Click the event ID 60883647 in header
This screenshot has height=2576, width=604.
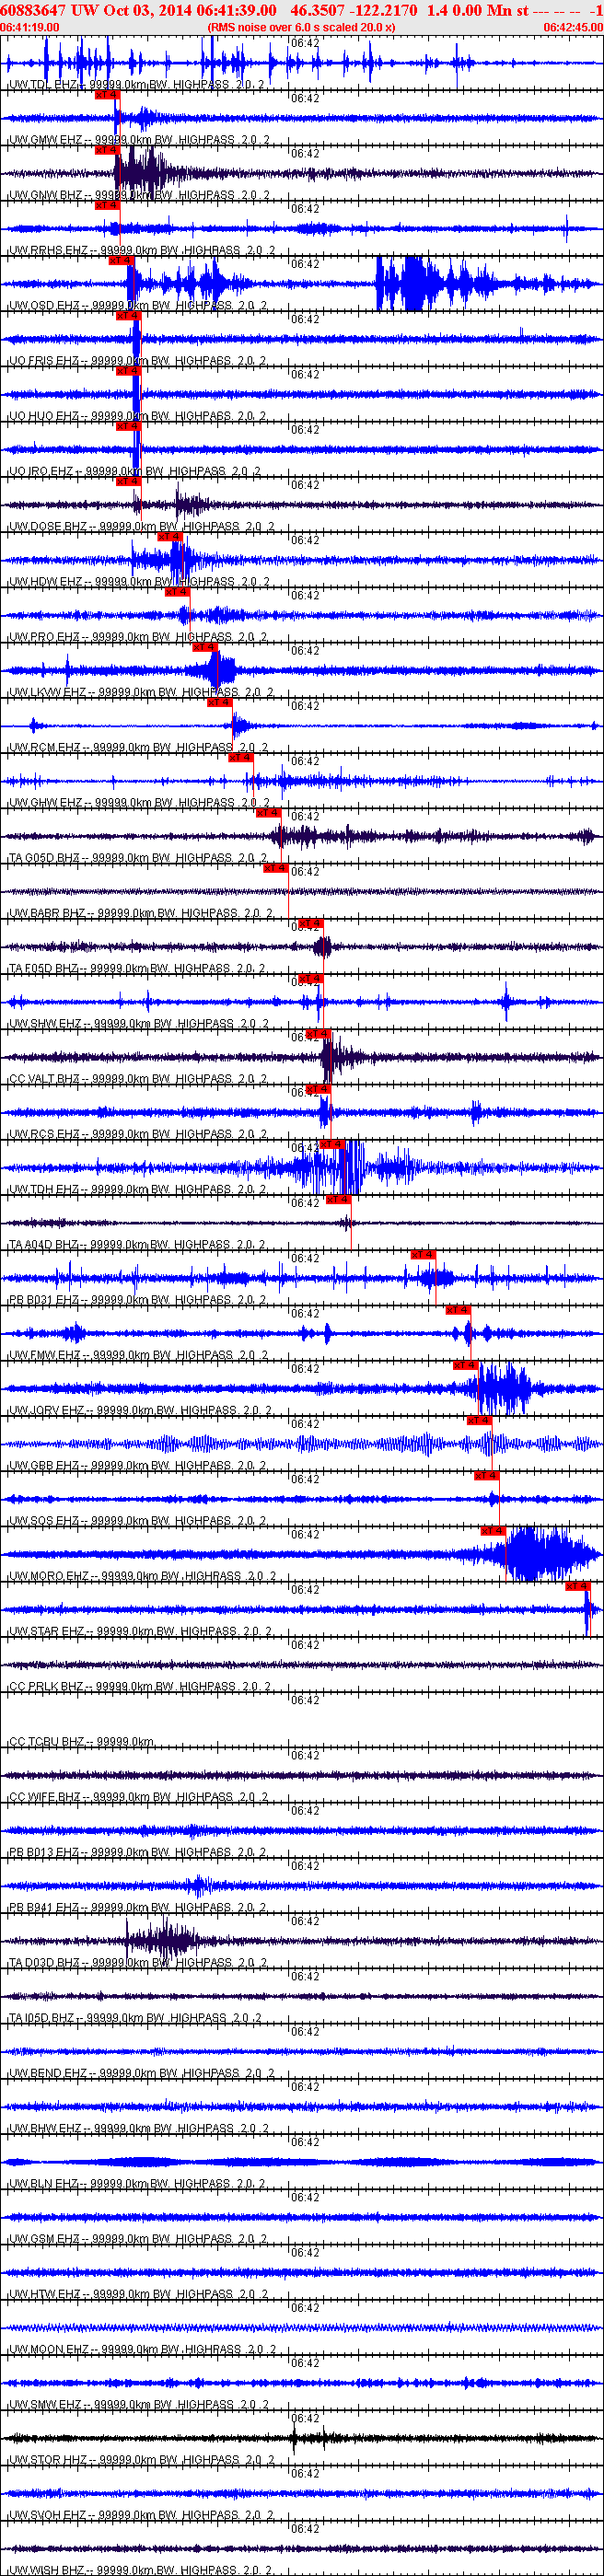(x=33, y=10)
